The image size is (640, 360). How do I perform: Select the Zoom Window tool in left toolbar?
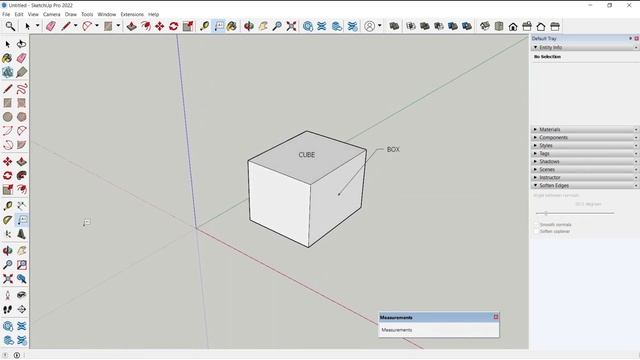tap(22, 265)
